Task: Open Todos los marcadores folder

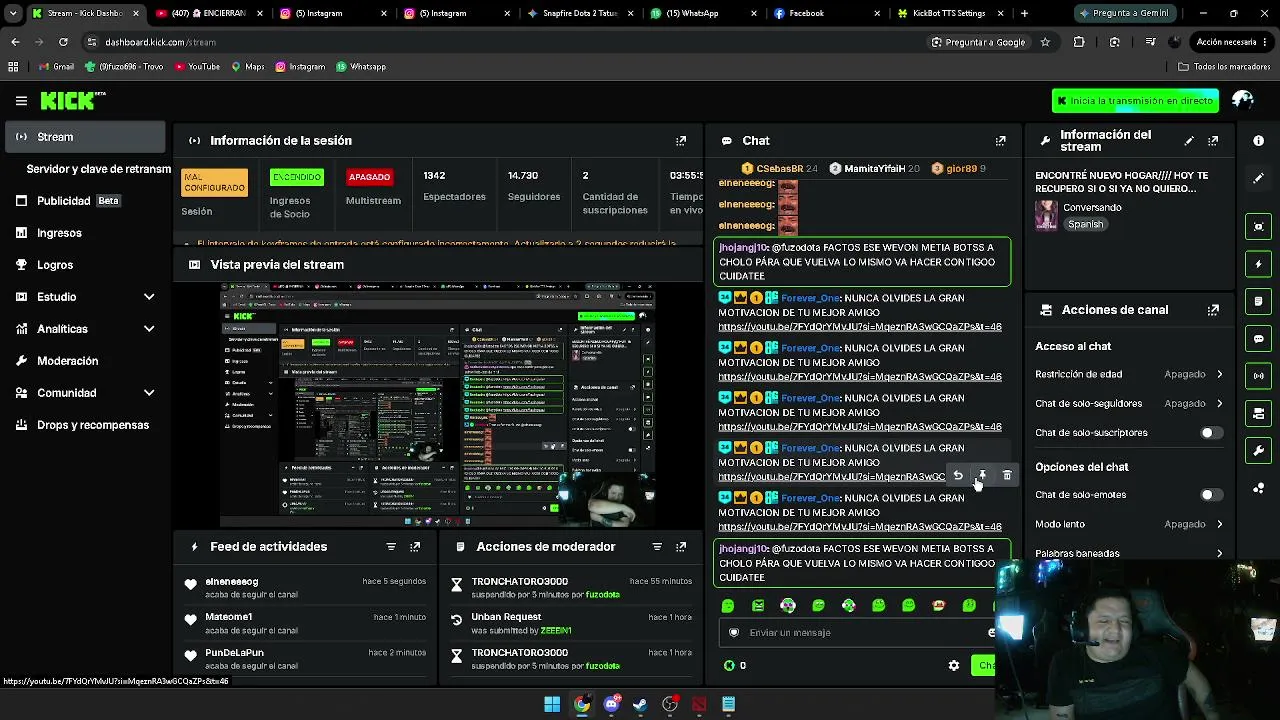Action: click(1224, 67)
